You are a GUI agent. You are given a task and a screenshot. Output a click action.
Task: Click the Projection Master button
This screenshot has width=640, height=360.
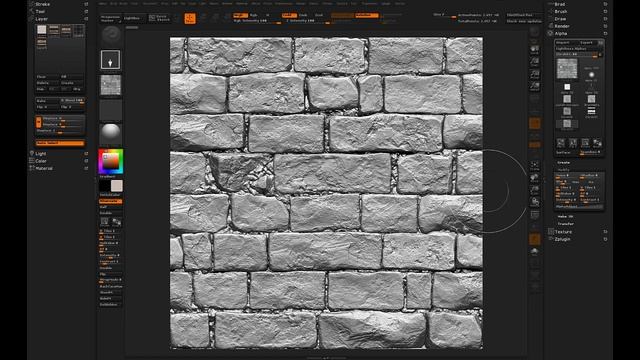pyautogui.click(x=110, y=18)
